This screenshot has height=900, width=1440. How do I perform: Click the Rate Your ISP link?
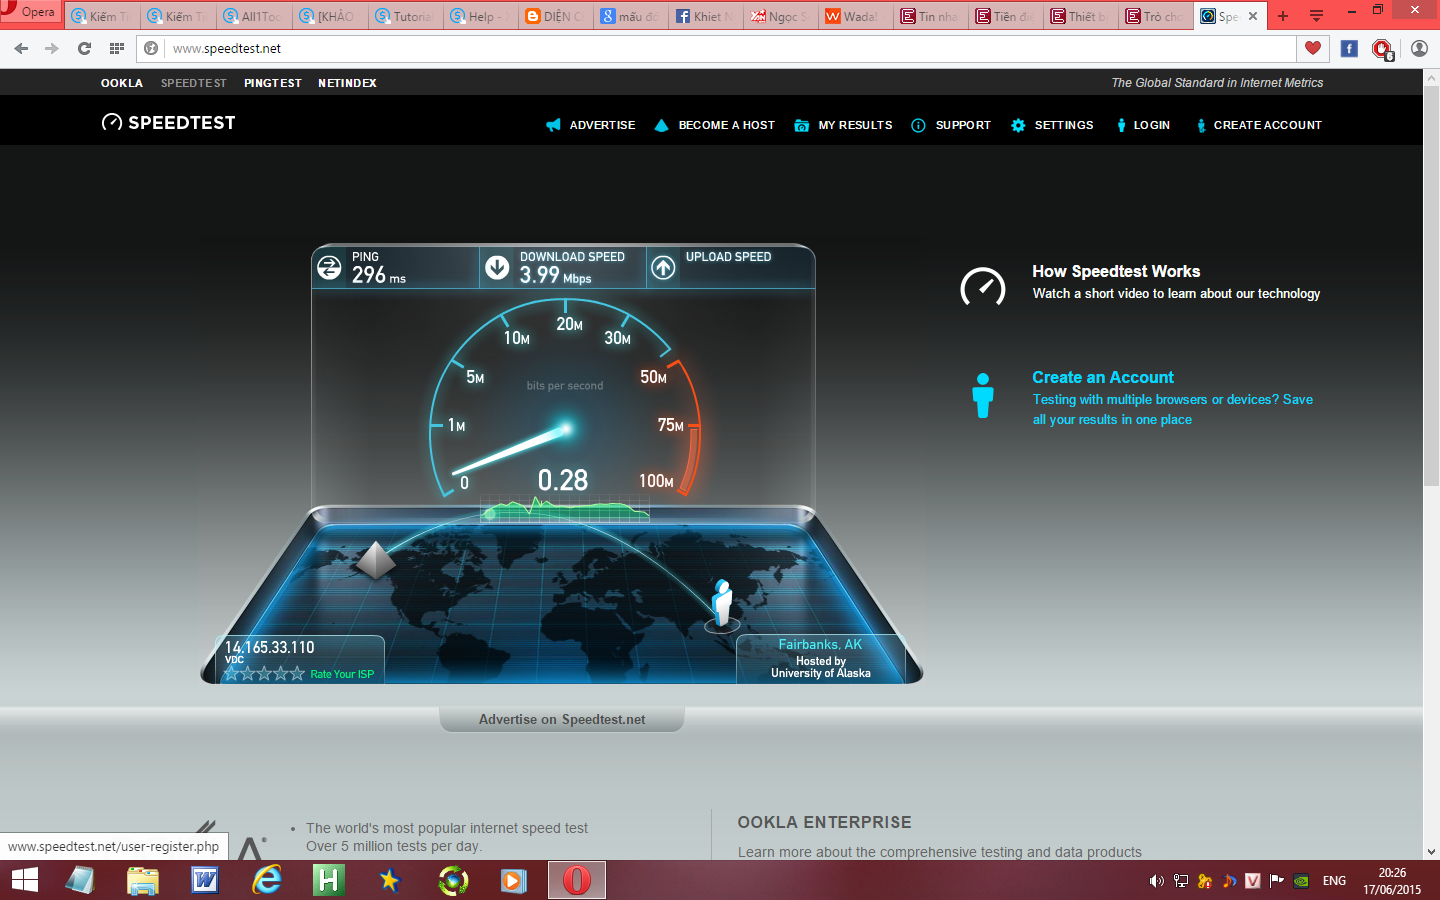coord(342,674)
